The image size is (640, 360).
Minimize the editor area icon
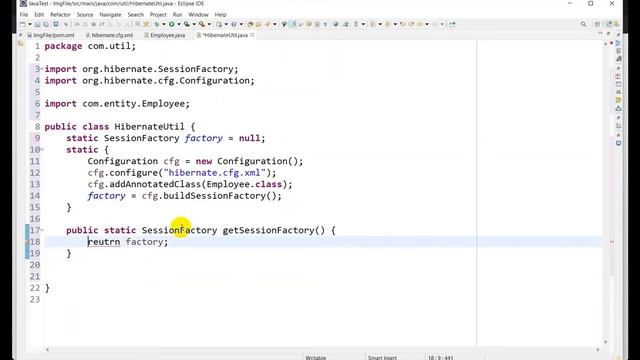pyautogui.click(x=600, y=33)
